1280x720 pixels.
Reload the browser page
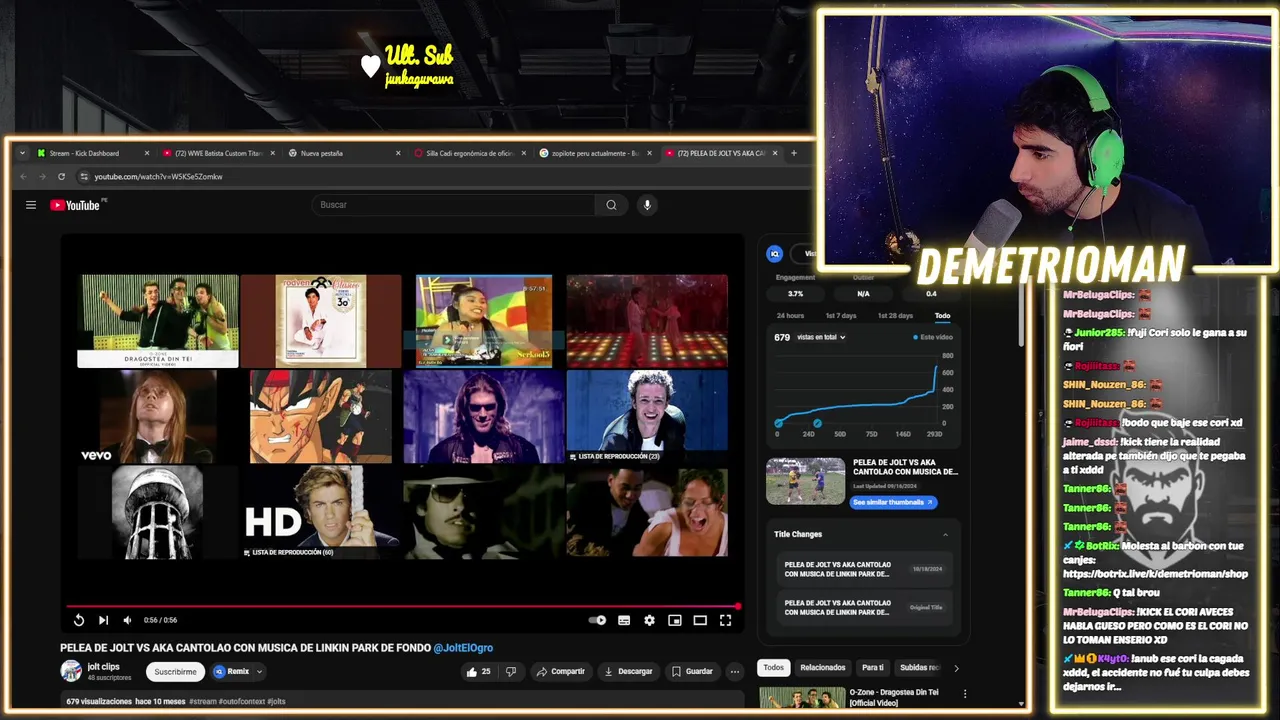(x=61, y=176)
